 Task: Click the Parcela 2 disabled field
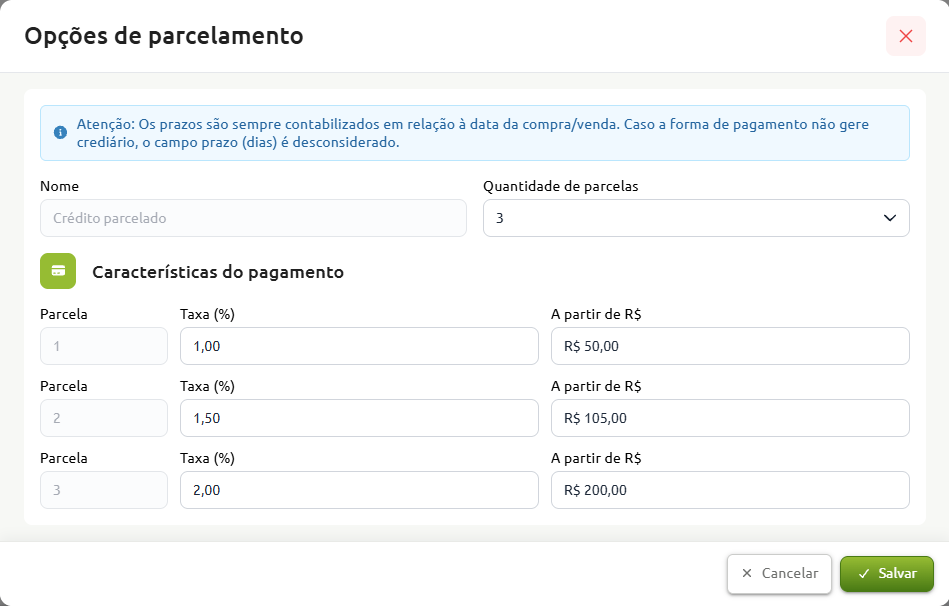pos(103,418)
